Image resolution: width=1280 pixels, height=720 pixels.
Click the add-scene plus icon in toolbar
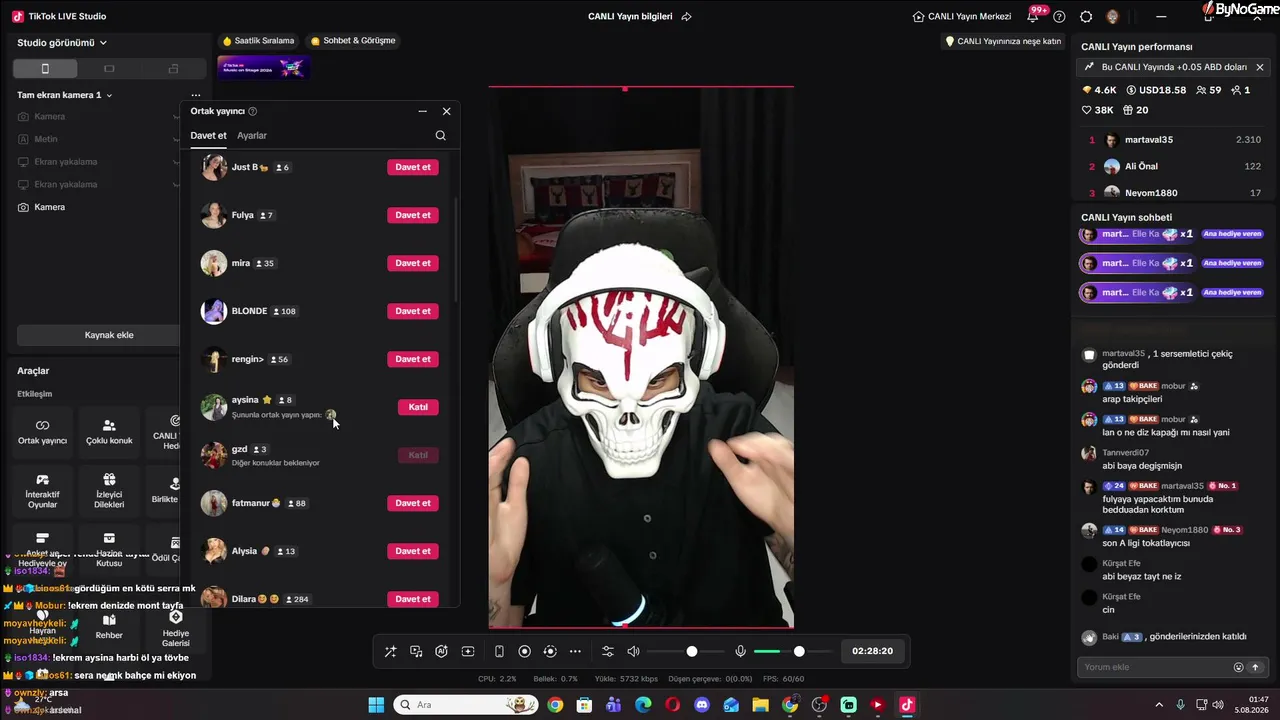click(x=467, y=651)
